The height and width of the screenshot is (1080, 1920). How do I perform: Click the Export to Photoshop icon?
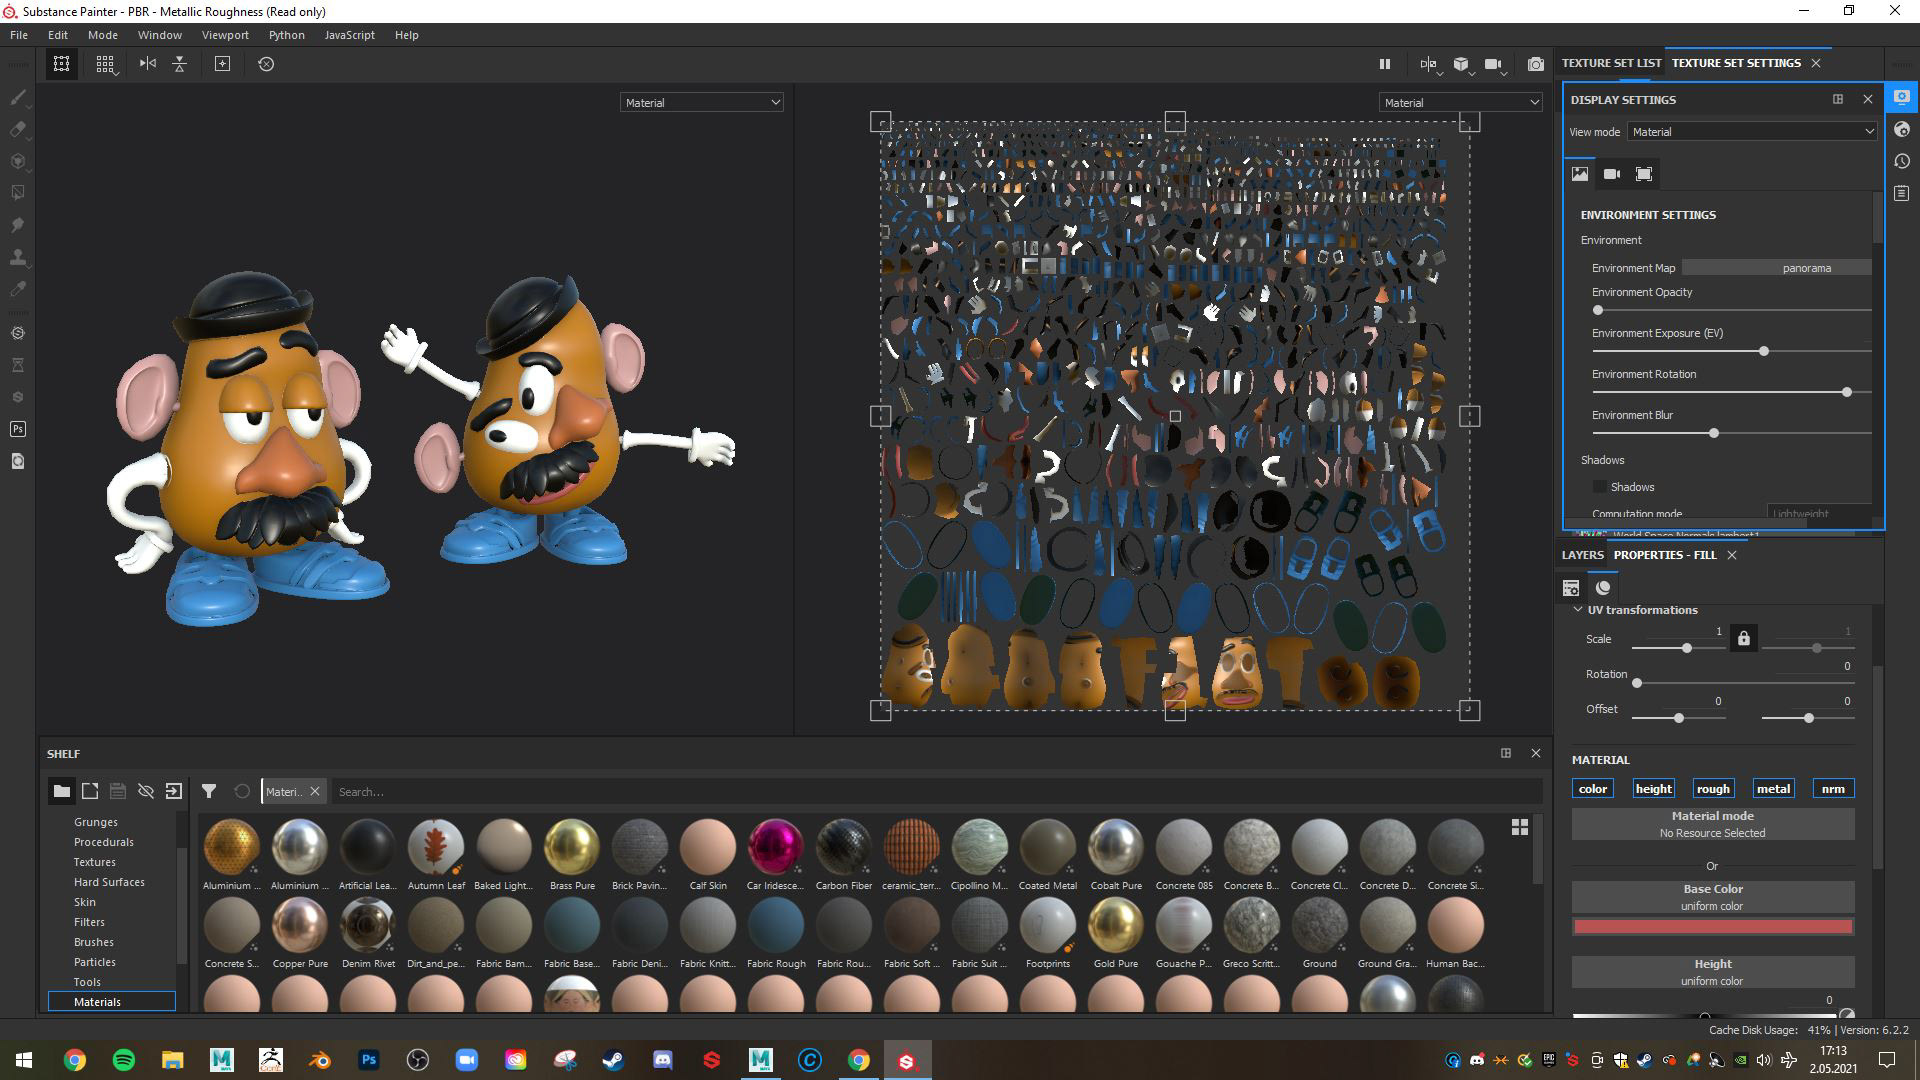click(x=17, y=429)
